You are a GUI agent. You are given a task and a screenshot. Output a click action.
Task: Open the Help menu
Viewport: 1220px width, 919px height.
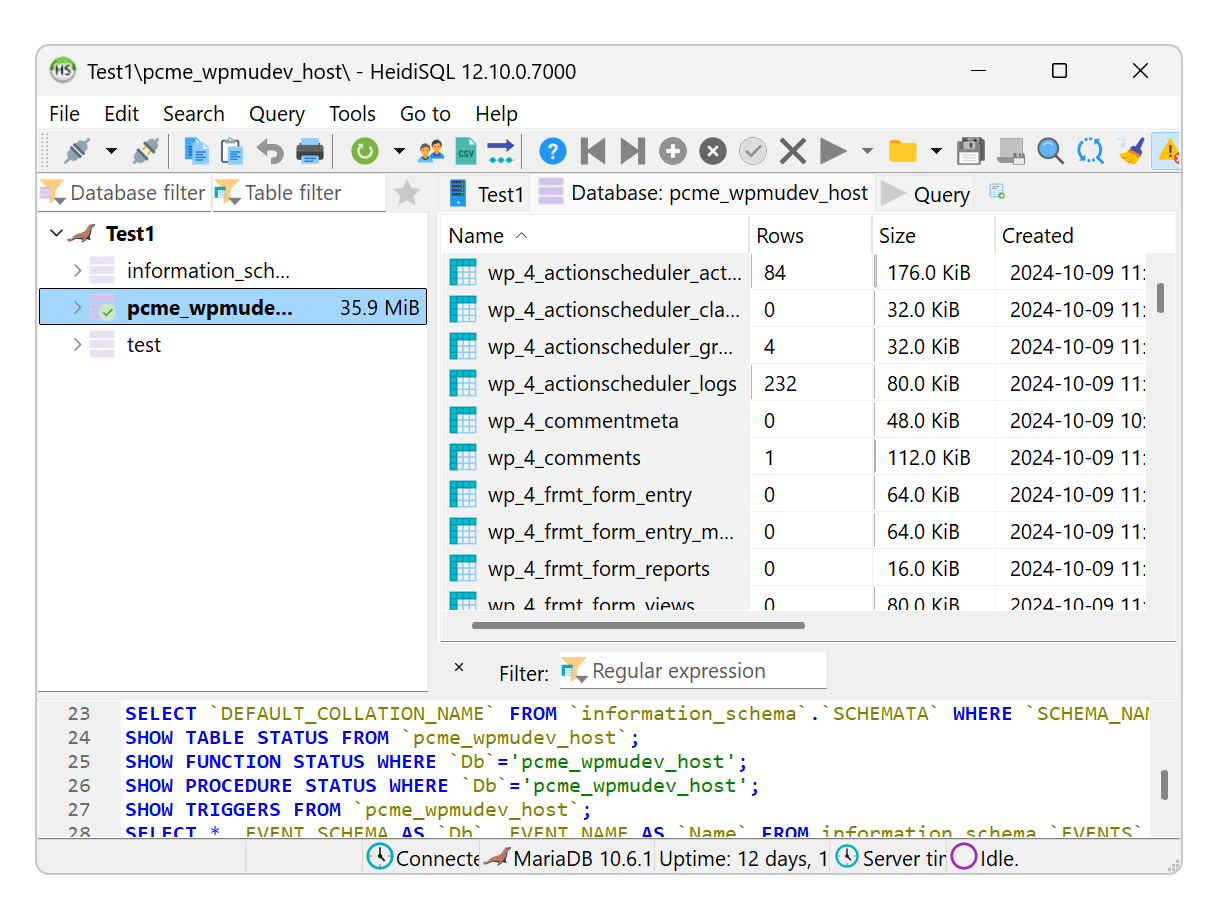click(497, 114)
